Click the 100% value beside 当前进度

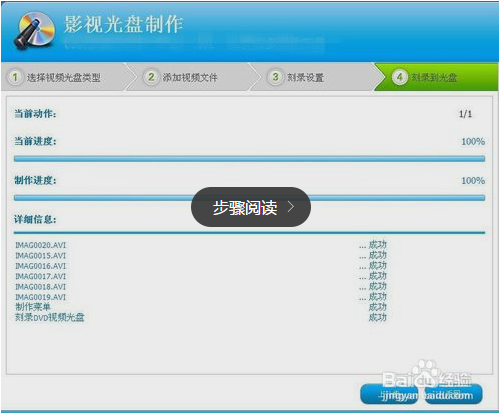[x=473, y=142]
